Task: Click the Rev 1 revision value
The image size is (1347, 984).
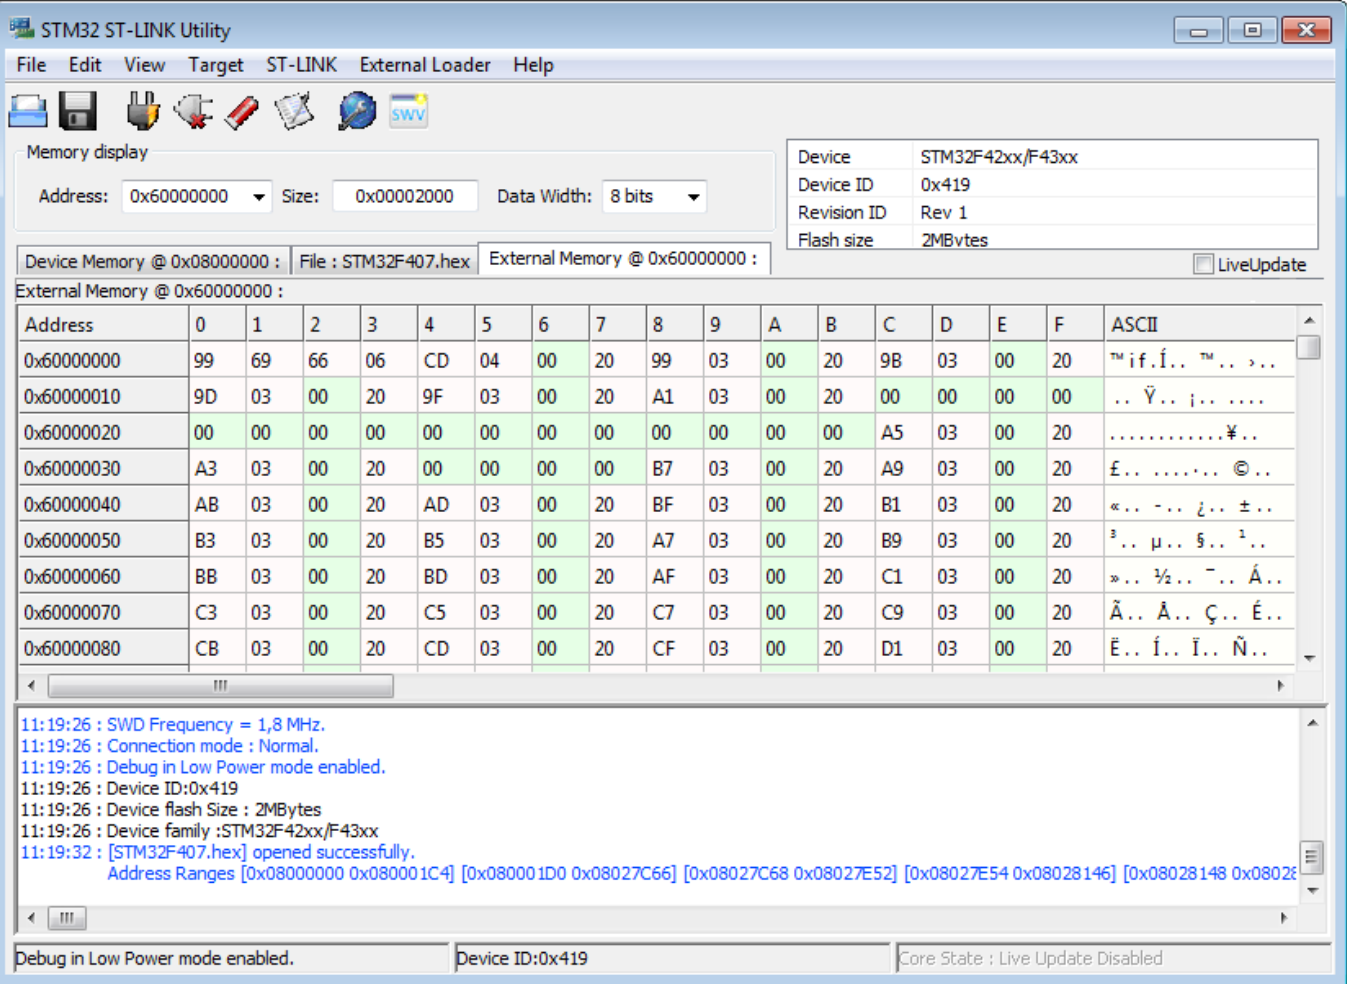Action: [x=944, y=213]
